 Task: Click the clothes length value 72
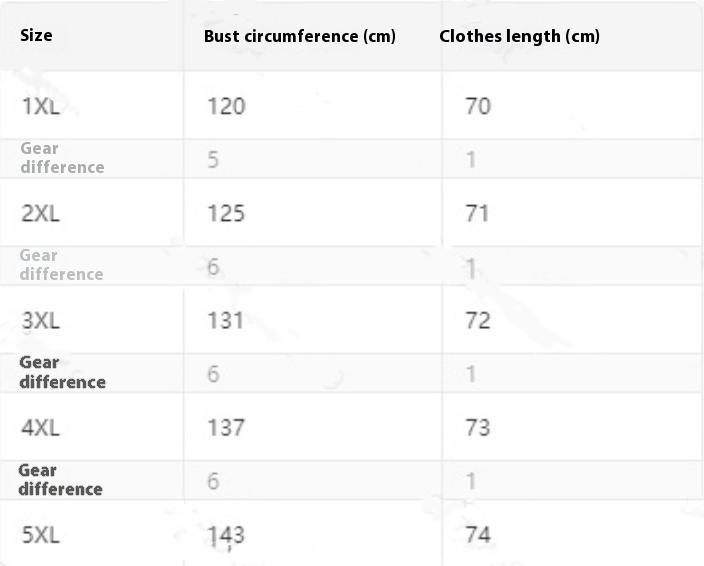click(x=478, y=320)
